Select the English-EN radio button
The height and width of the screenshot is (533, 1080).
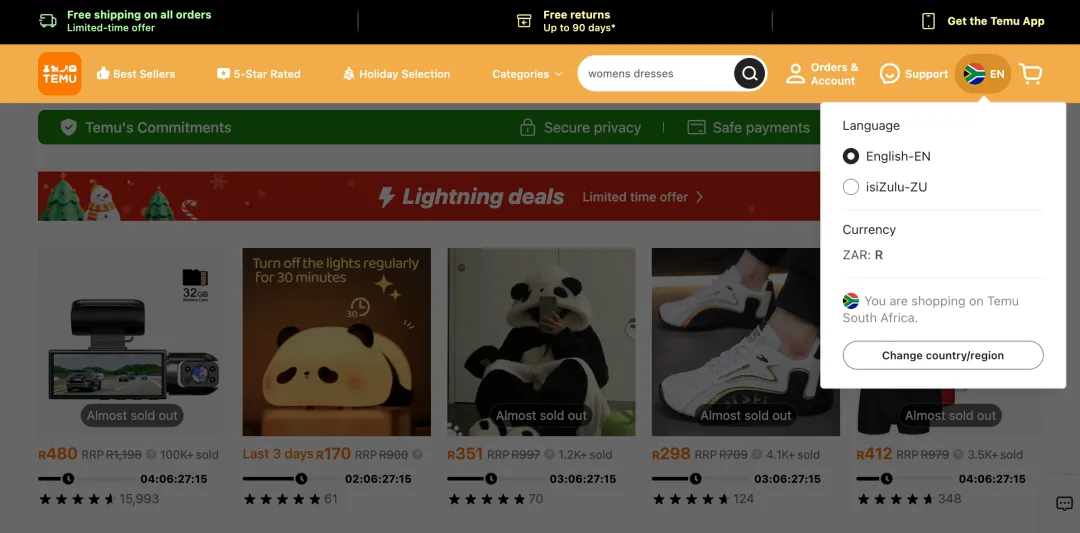click(x=851, y=156)
